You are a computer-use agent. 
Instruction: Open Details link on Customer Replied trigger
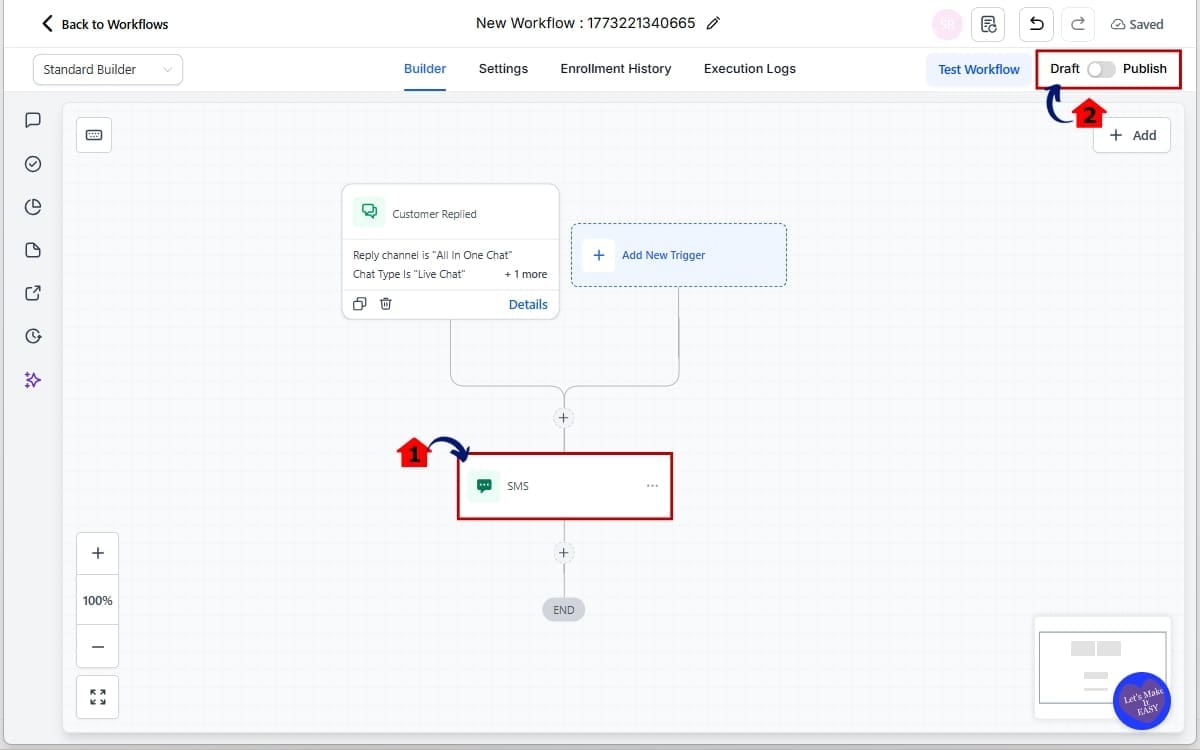click(528, 304)
